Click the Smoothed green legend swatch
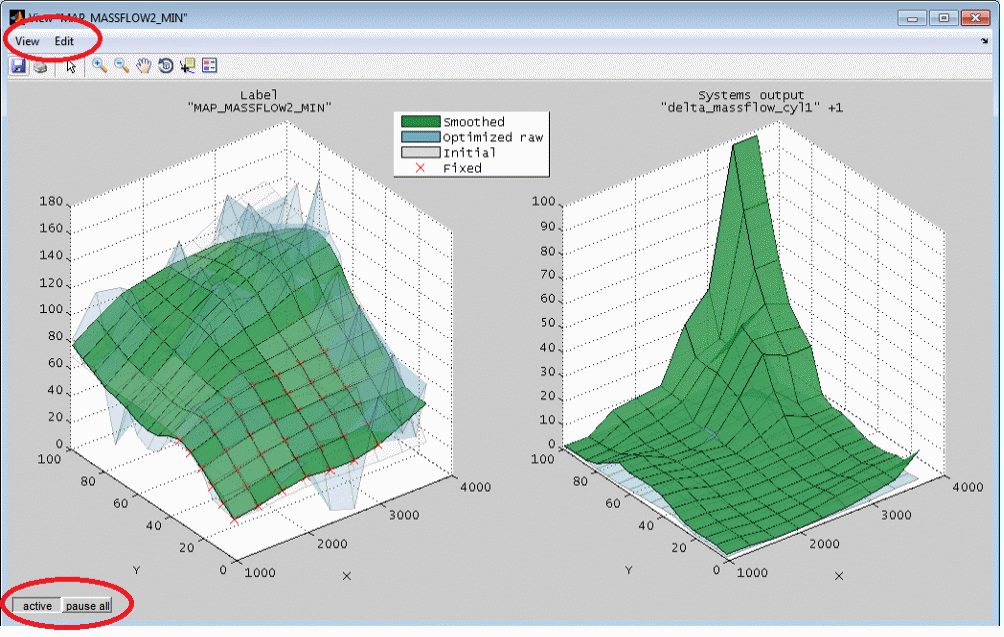 point(420,121)
